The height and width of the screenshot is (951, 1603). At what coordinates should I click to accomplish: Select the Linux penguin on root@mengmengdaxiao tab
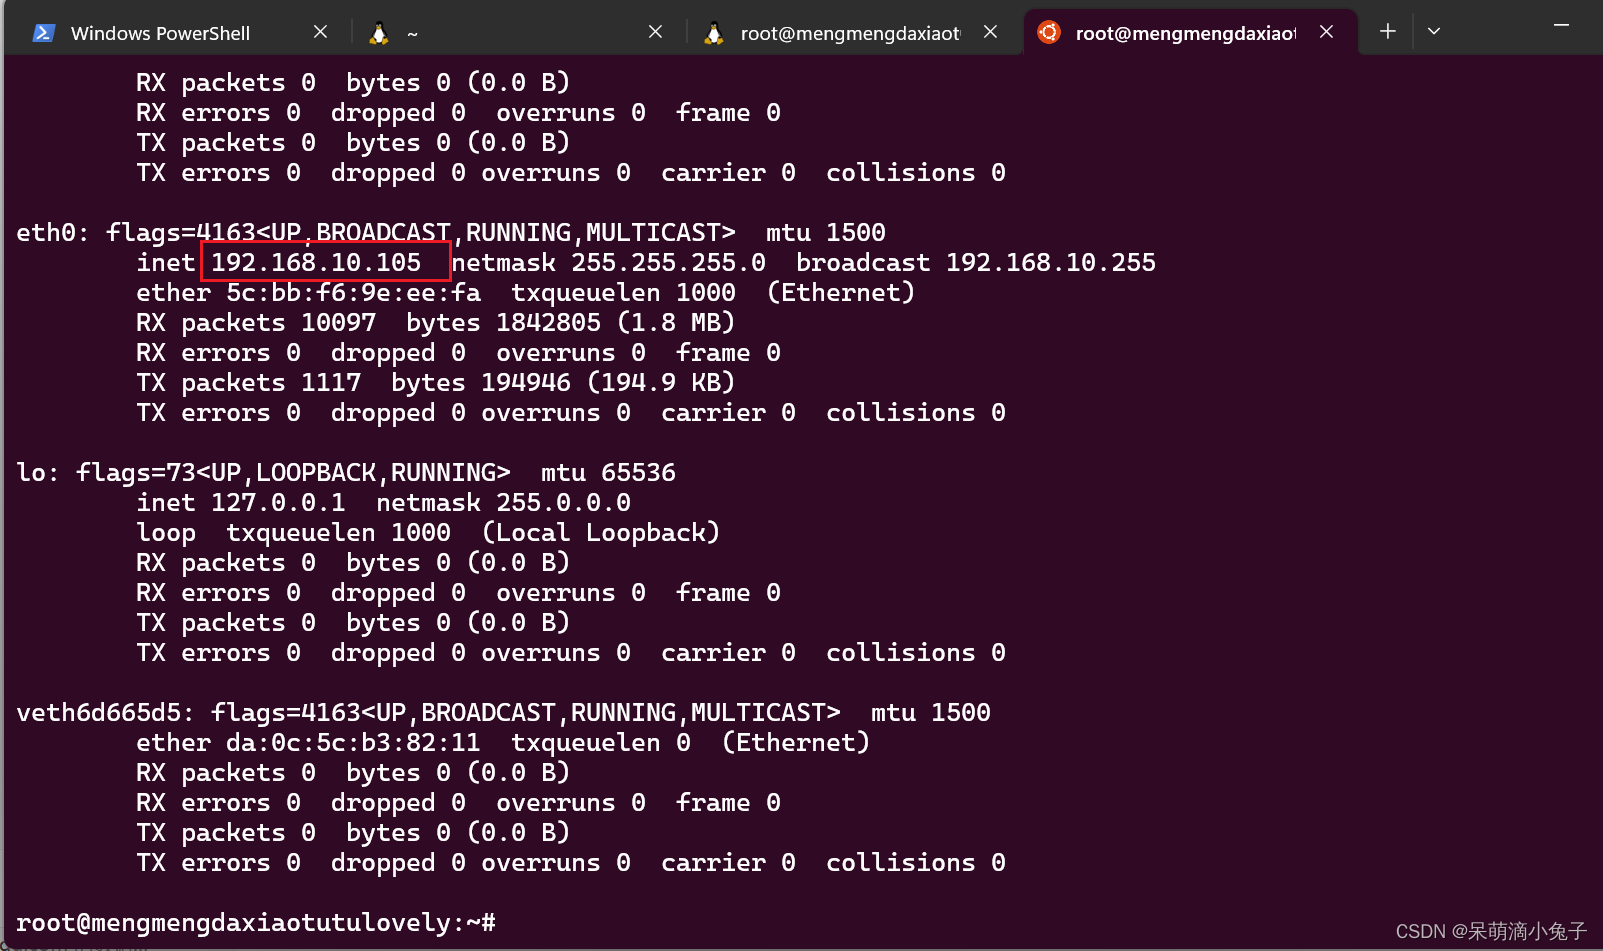714,33
